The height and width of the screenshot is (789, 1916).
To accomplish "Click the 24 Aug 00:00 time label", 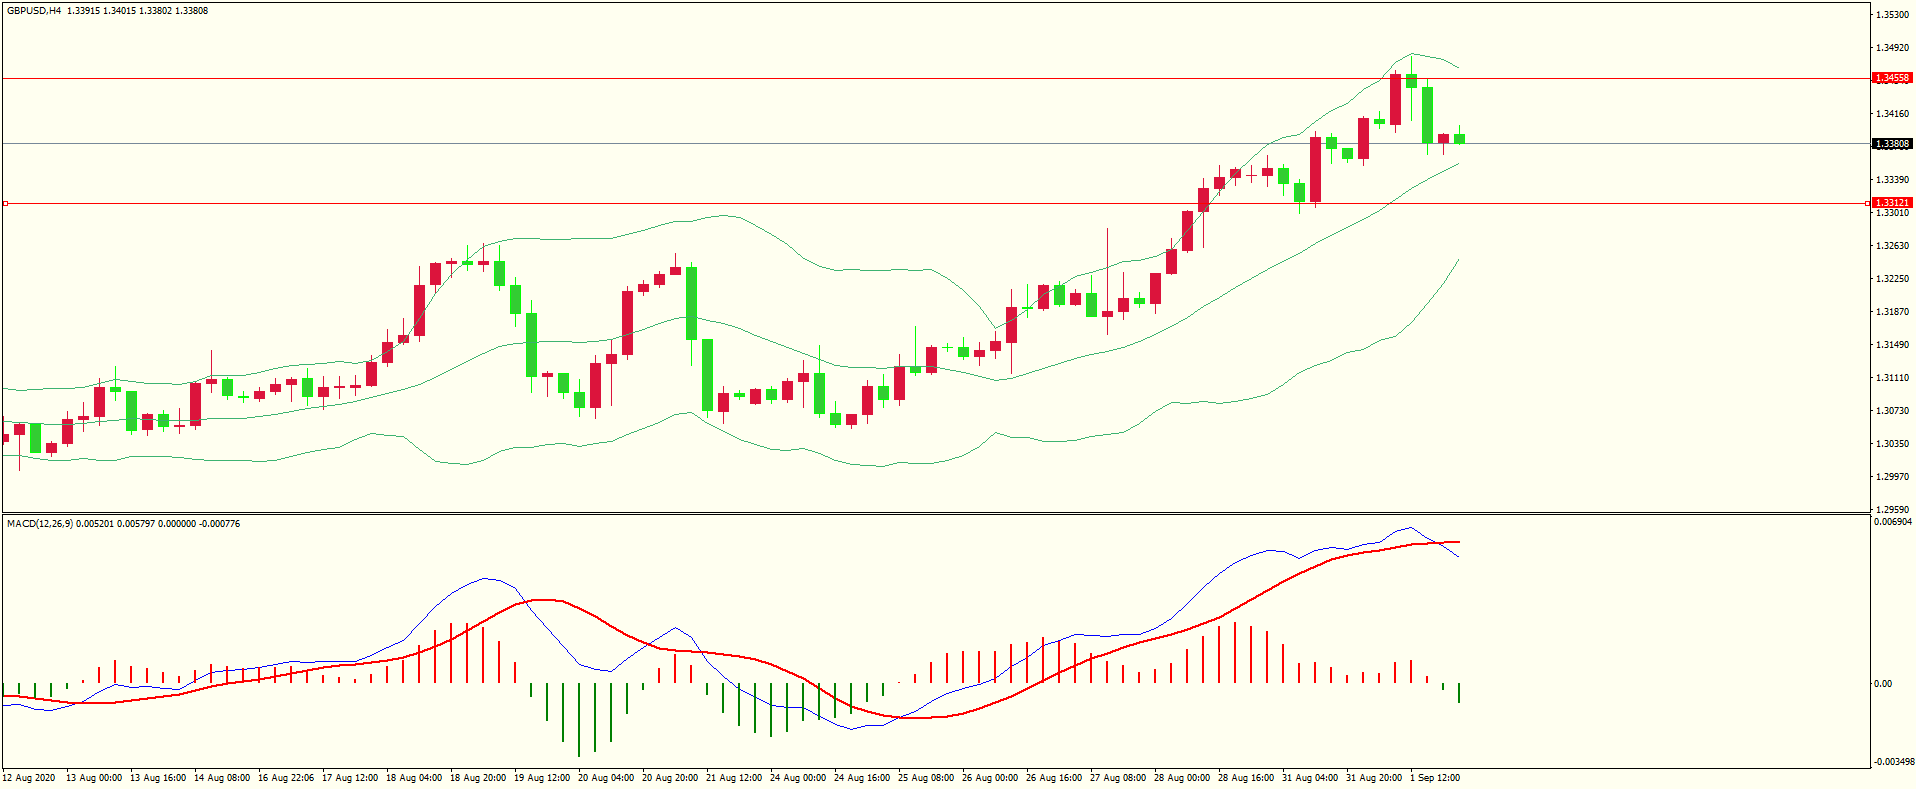I will [798, 778].
